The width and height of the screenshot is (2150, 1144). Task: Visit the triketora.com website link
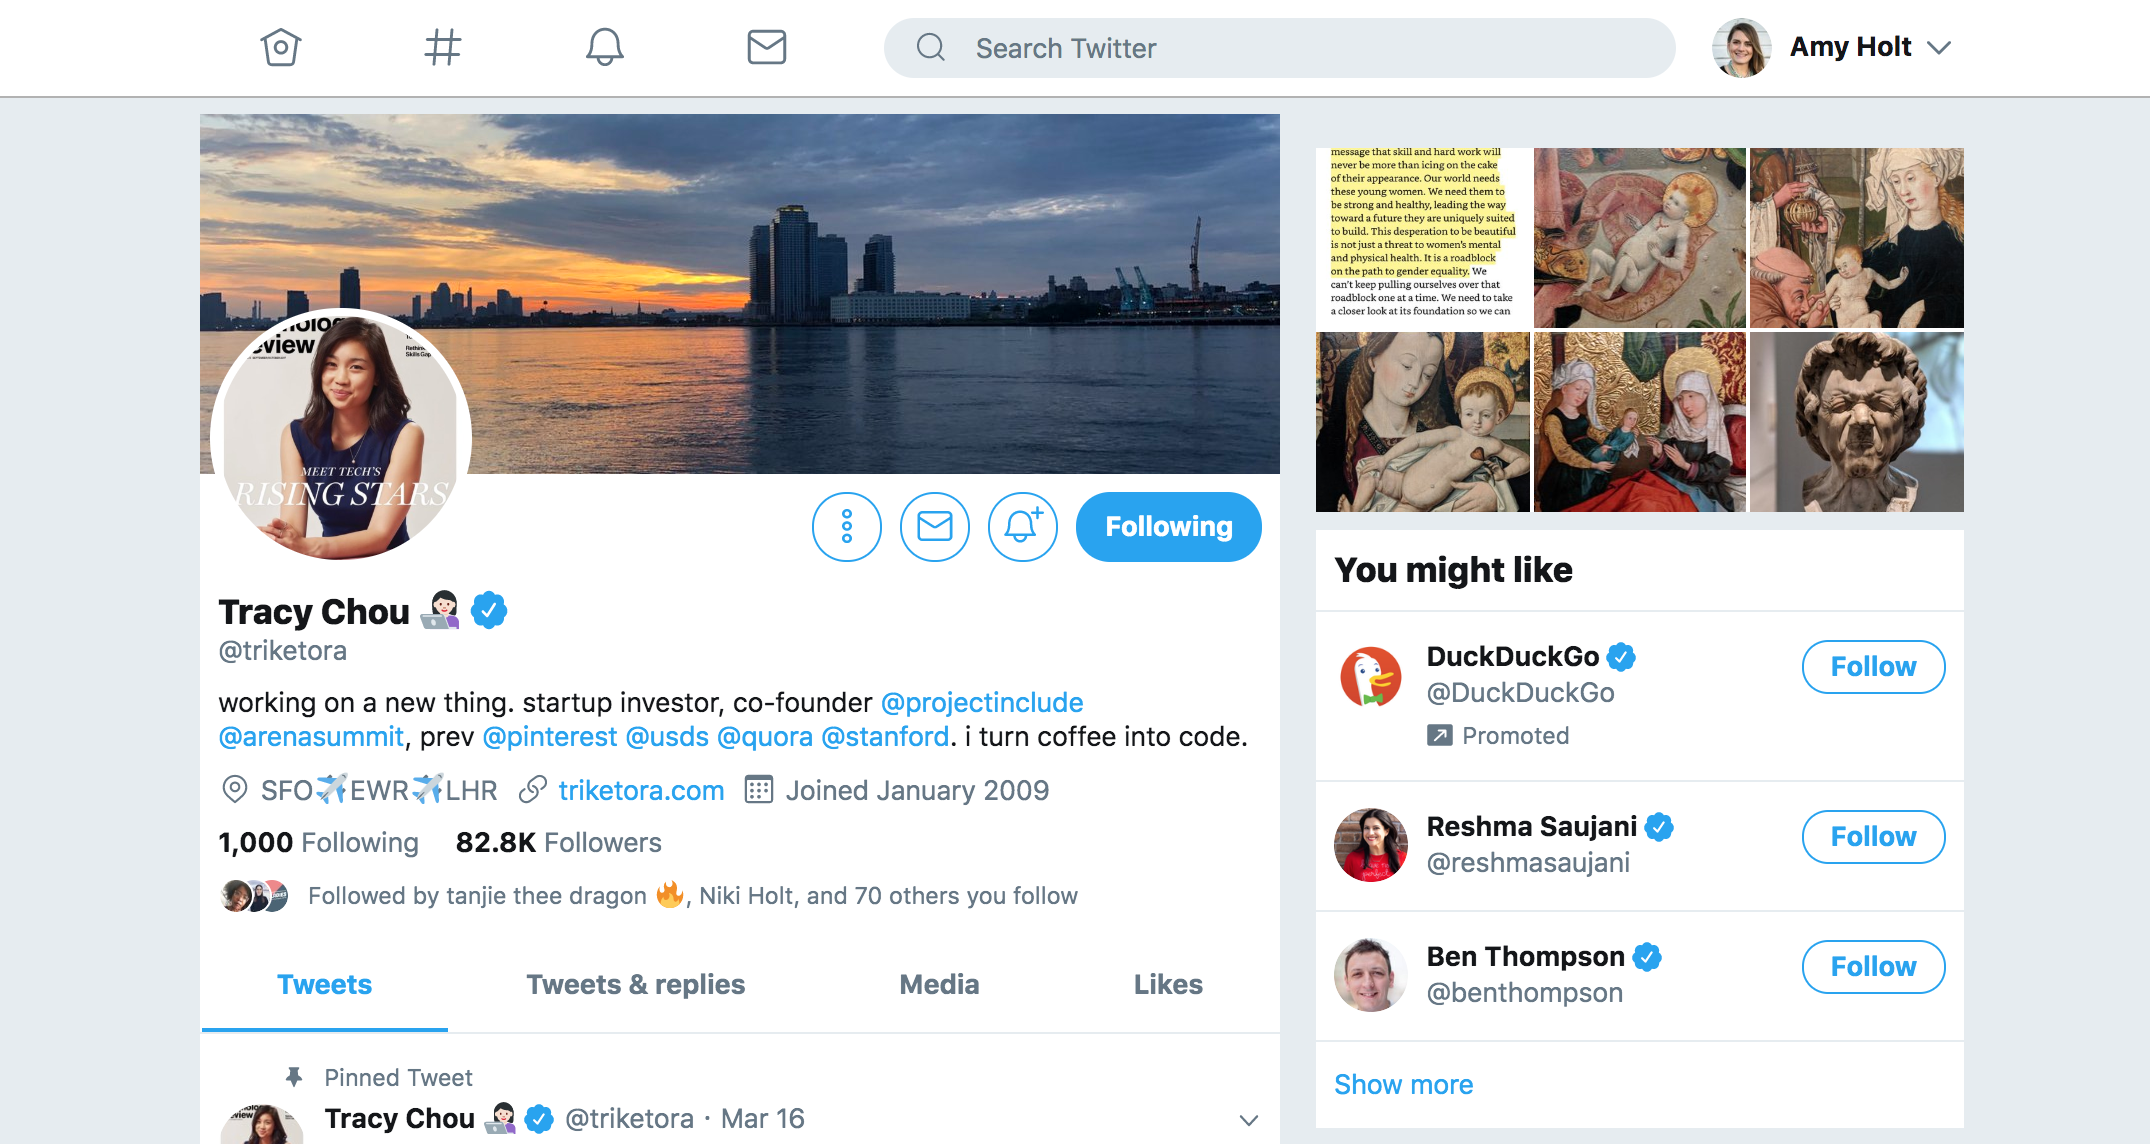pos(640,790)
